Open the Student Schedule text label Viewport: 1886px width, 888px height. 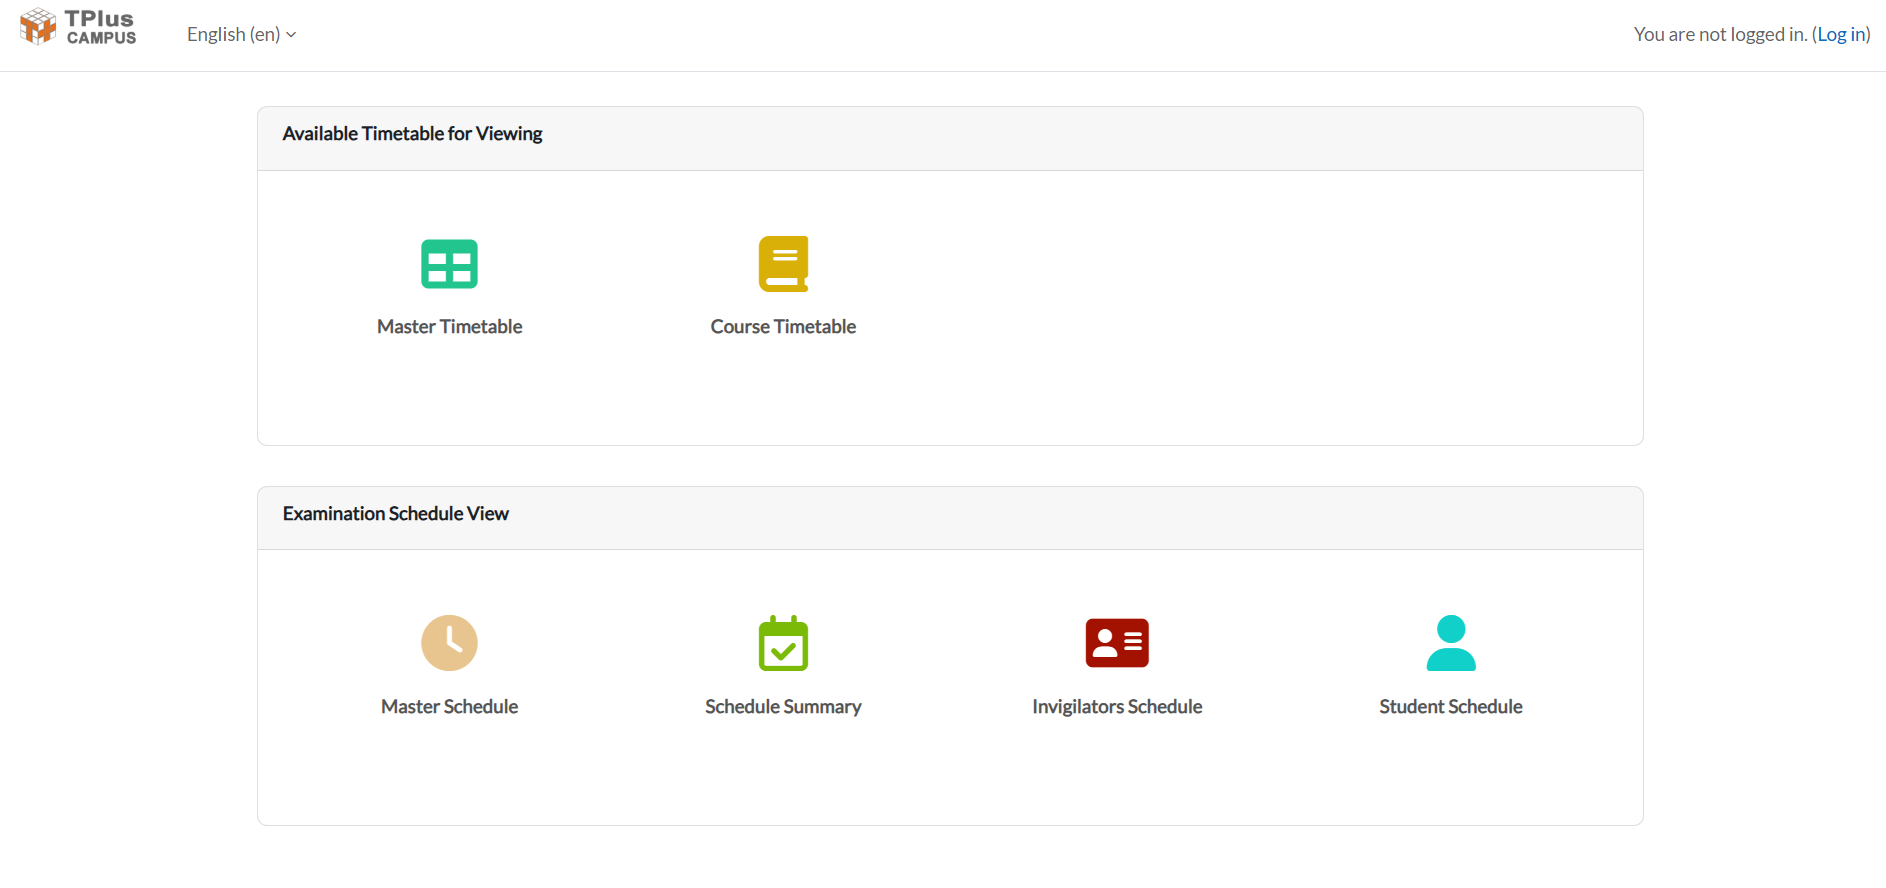pos(1450,707)
